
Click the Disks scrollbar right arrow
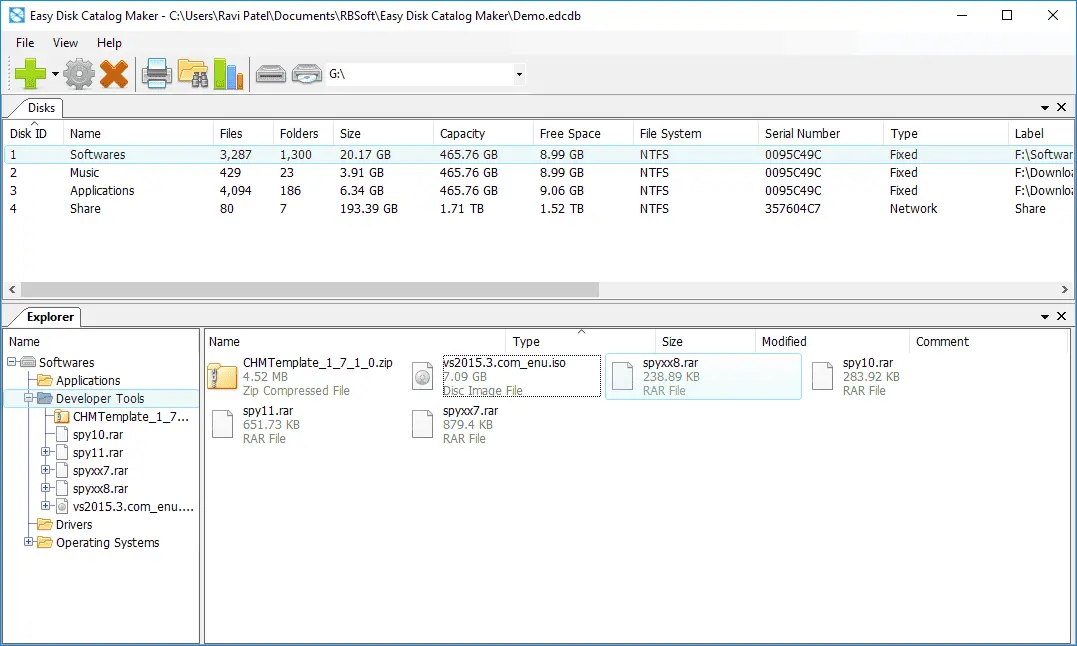(1065, 290)
